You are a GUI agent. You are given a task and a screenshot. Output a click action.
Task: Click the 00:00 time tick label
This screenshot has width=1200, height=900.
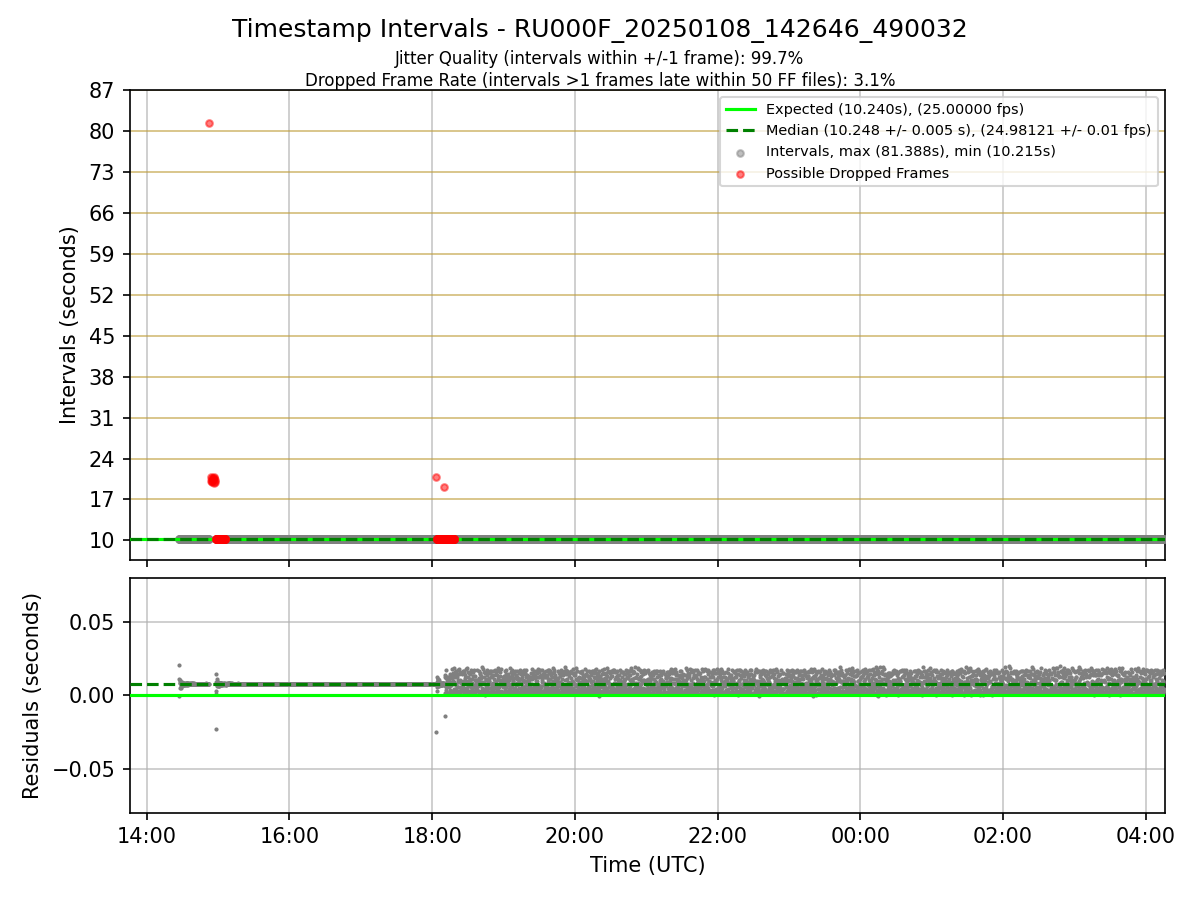point(860,835)
